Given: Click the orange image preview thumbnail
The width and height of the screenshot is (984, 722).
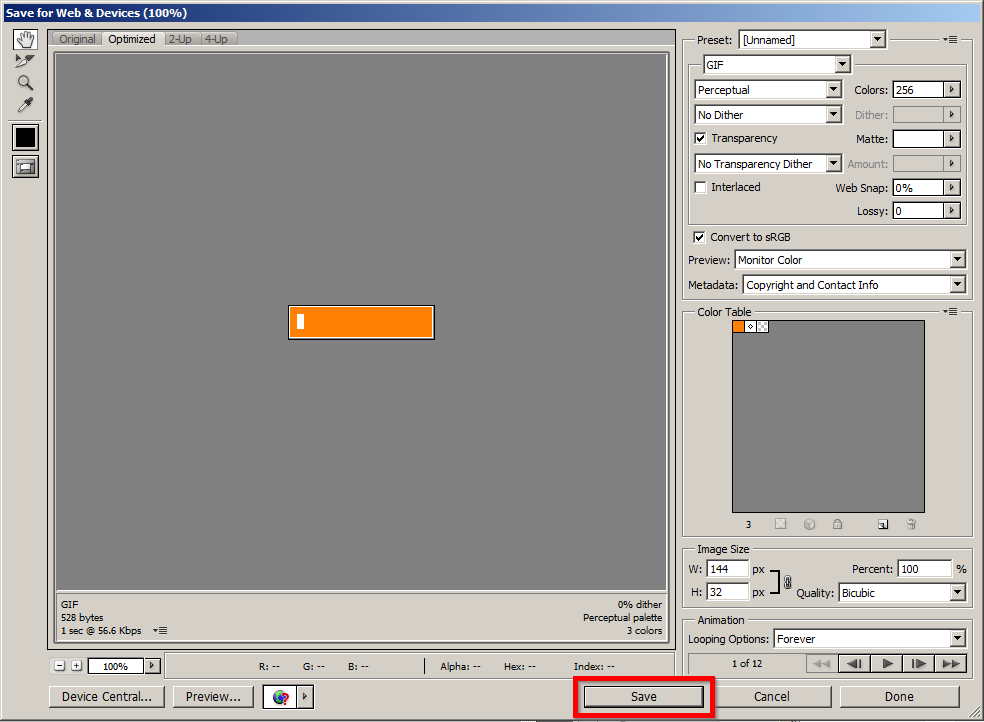Looking at the screenshot, I should point(361,322).
